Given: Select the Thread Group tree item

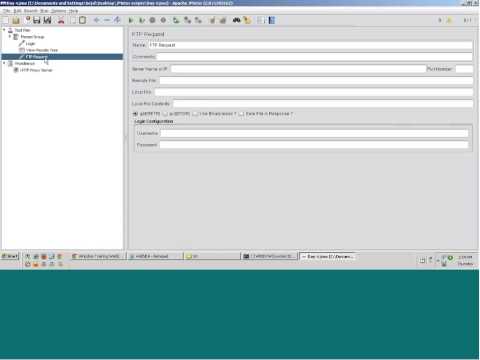Looking at the screenshot, I should (32, 37).
